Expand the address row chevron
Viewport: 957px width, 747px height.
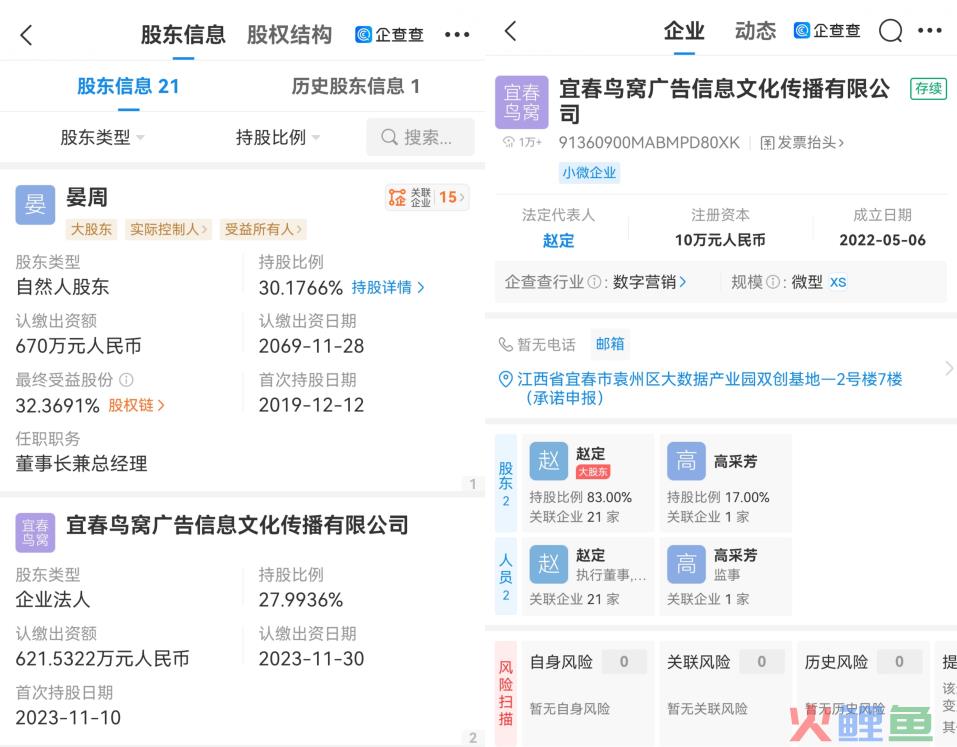[x=948, y=368]
